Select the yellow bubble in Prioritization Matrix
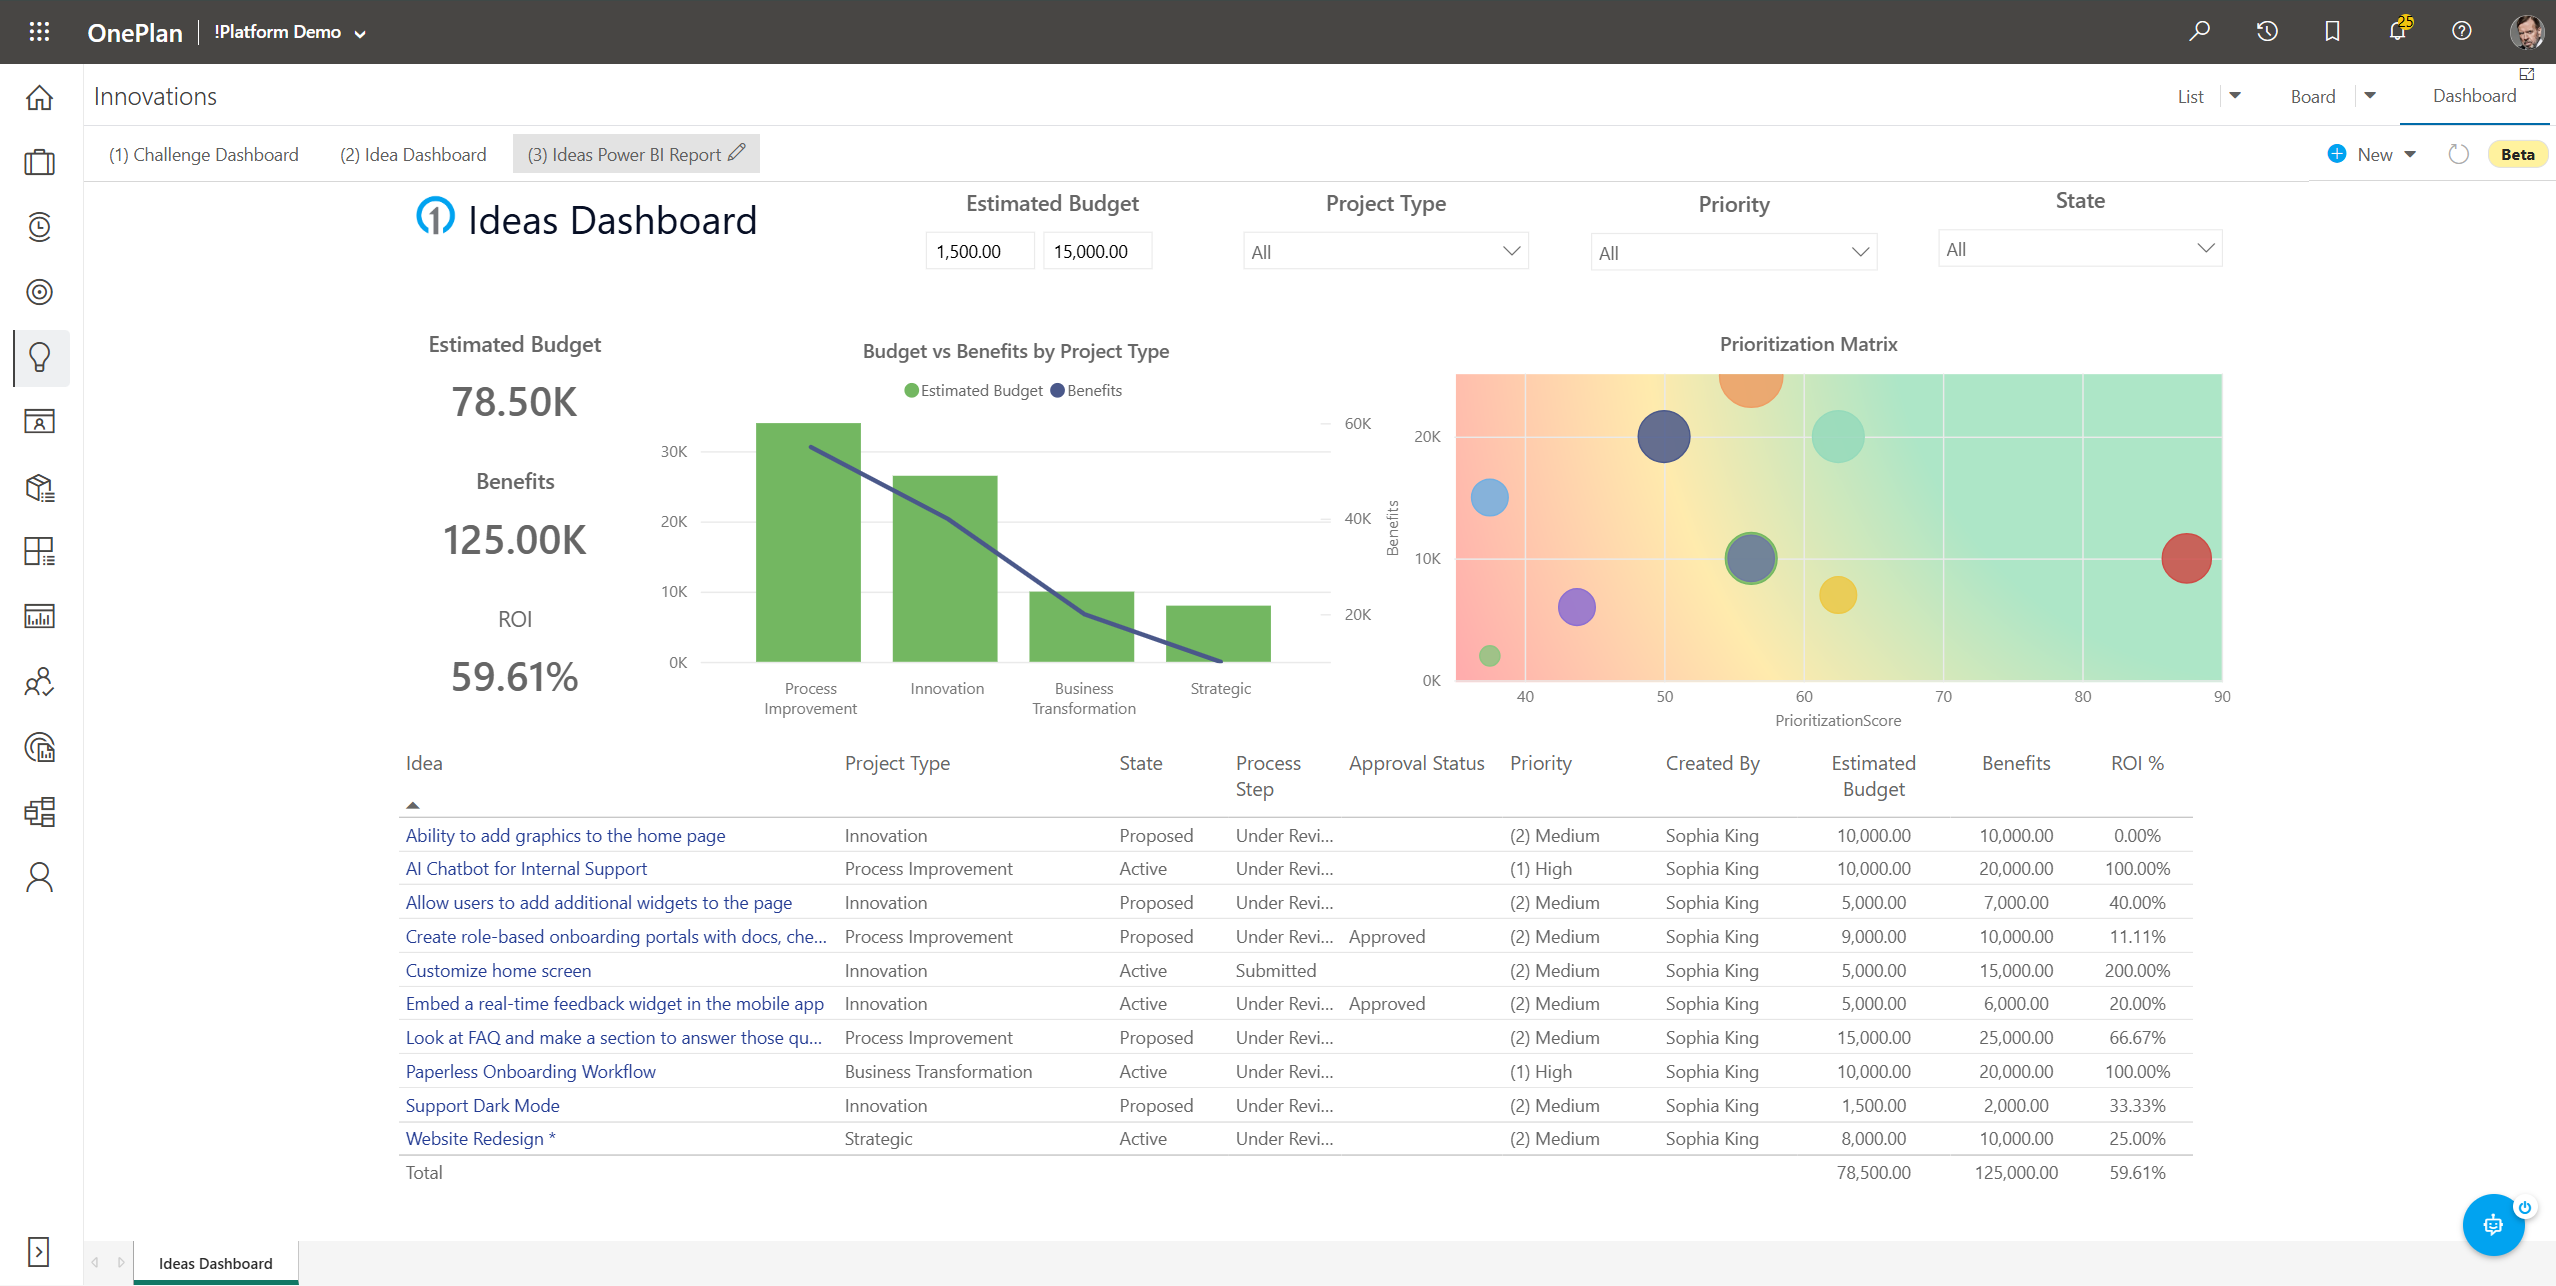The height and width of the screenshot is (1286, 2556). [1837, 595]
